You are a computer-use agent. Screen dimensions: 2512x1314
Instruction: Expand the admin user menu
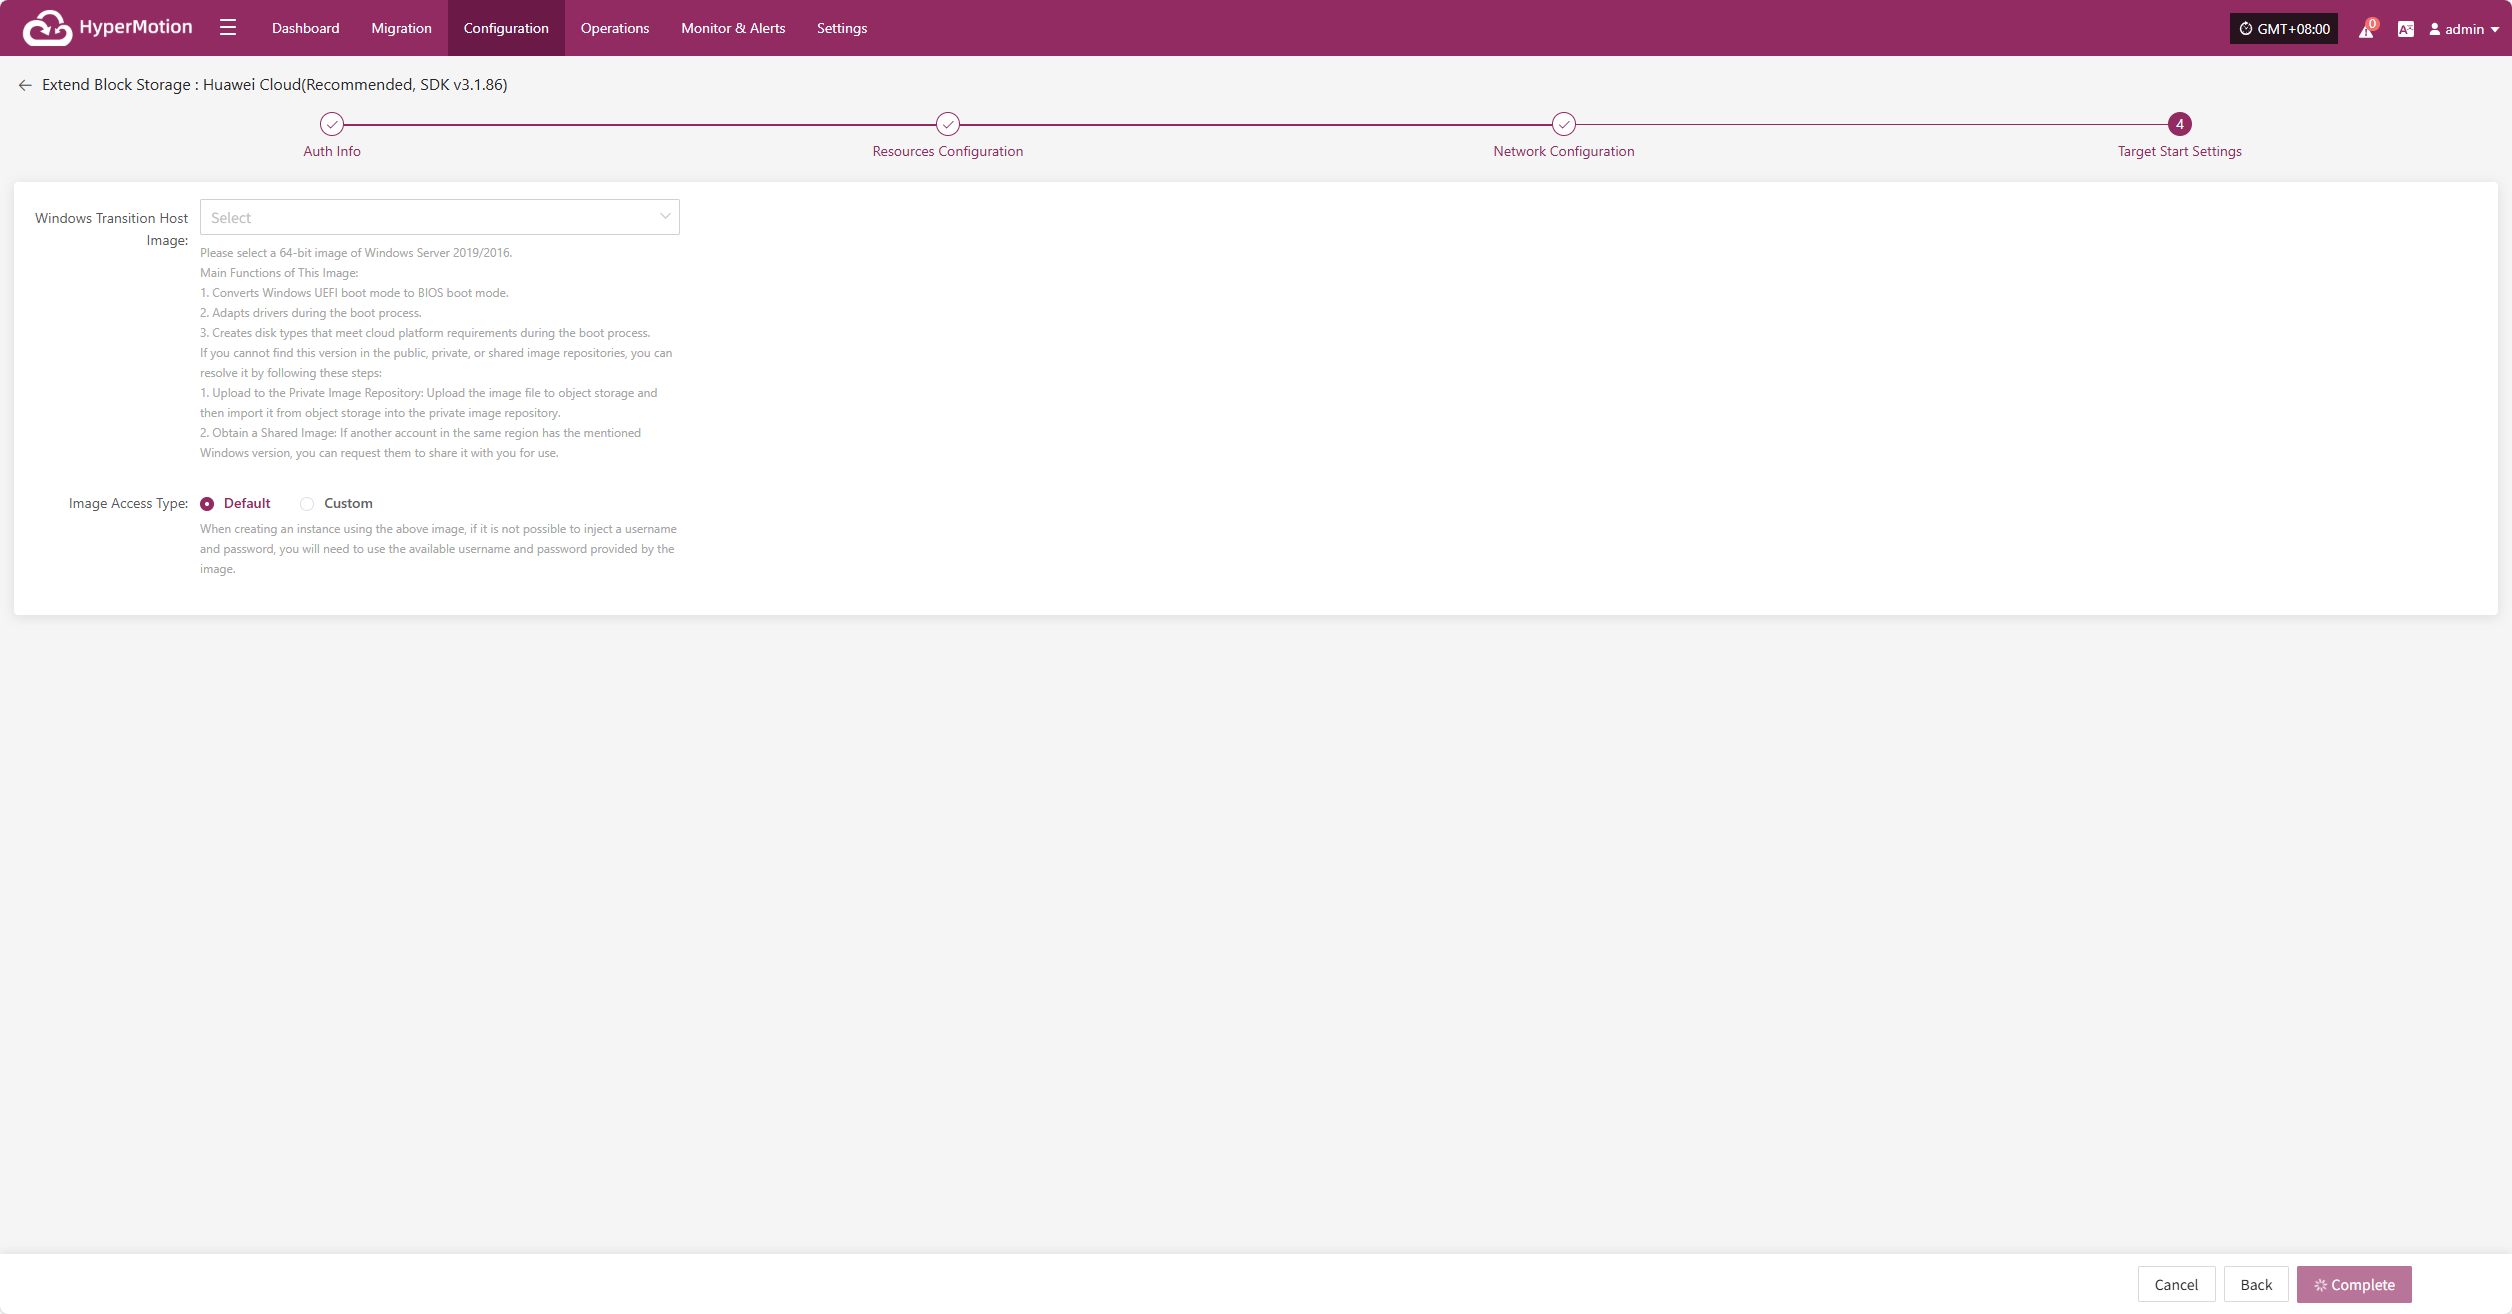click(x=2464, y=29)
